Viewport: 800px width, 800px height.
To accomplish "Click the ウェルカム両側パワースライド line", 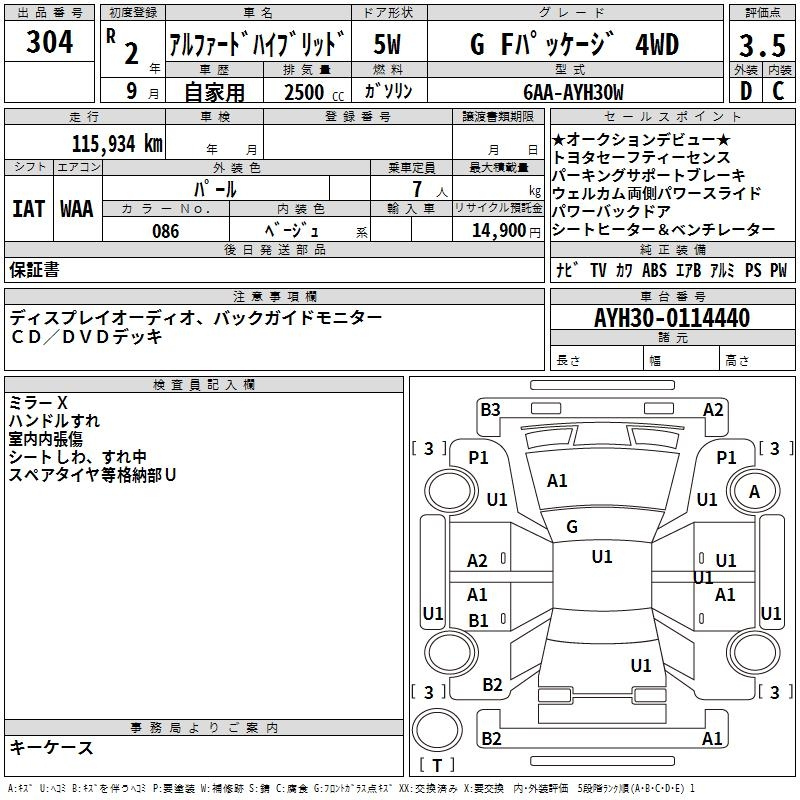I will pyautogui.click(x=656, y=193).
